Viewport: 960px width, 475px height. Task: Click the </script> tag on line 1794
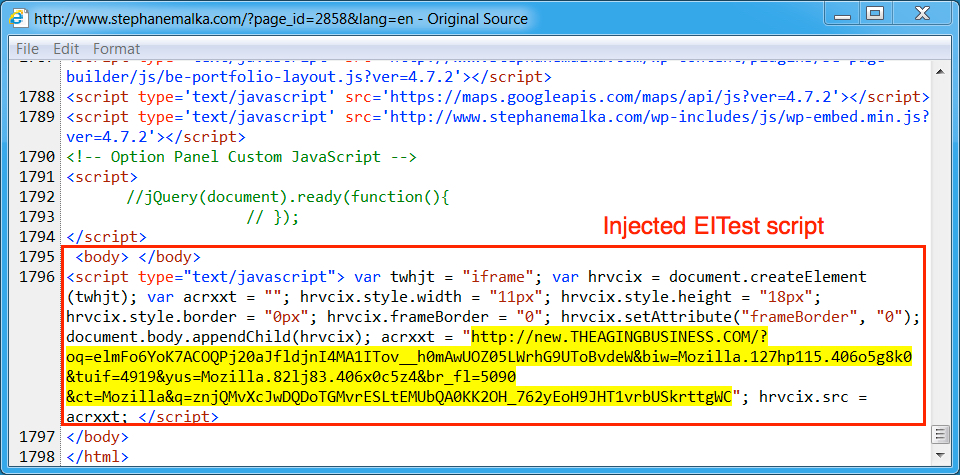coord(107,237)
